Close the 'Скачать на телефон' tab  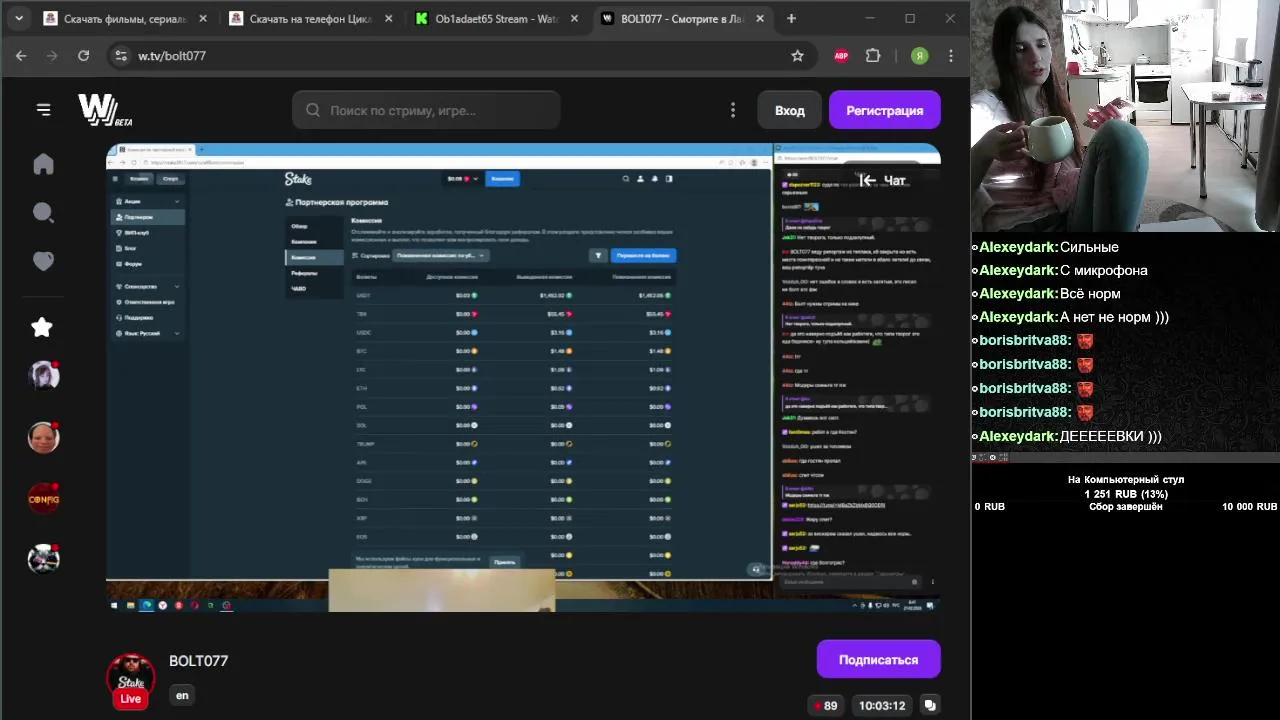(x=388, y=18)
